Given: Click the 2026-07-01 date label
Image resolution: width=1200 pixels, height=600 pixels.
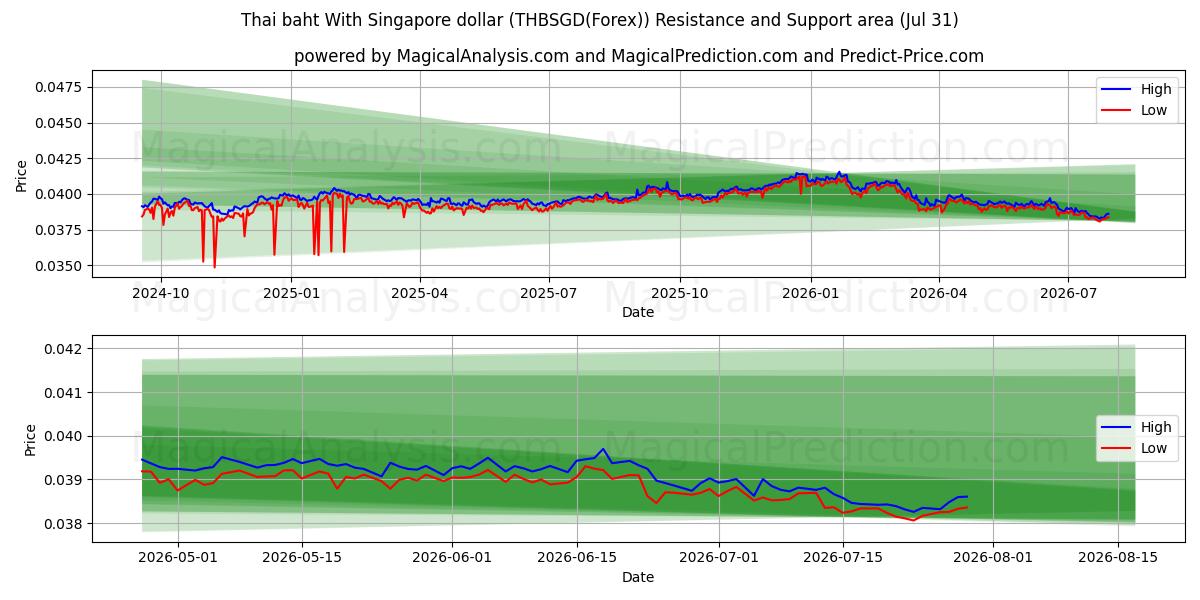Looking at the screenshot, I should click(x=719, y=560).
